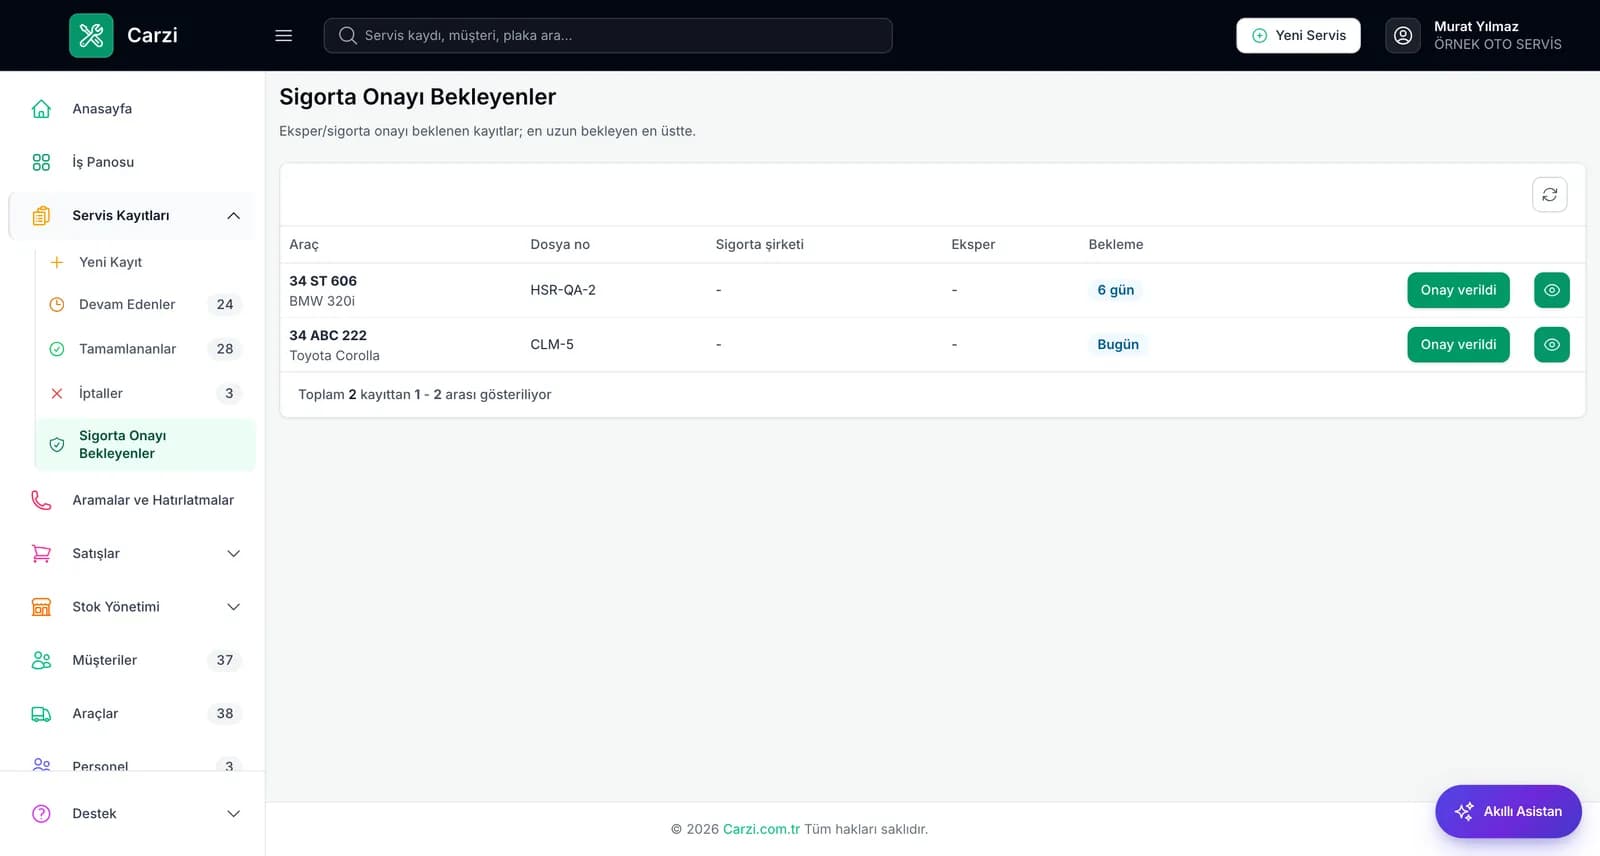1600x856 pixels.
Task: Expand the Stok Yönetimi chevron
Action: point(233,607)
